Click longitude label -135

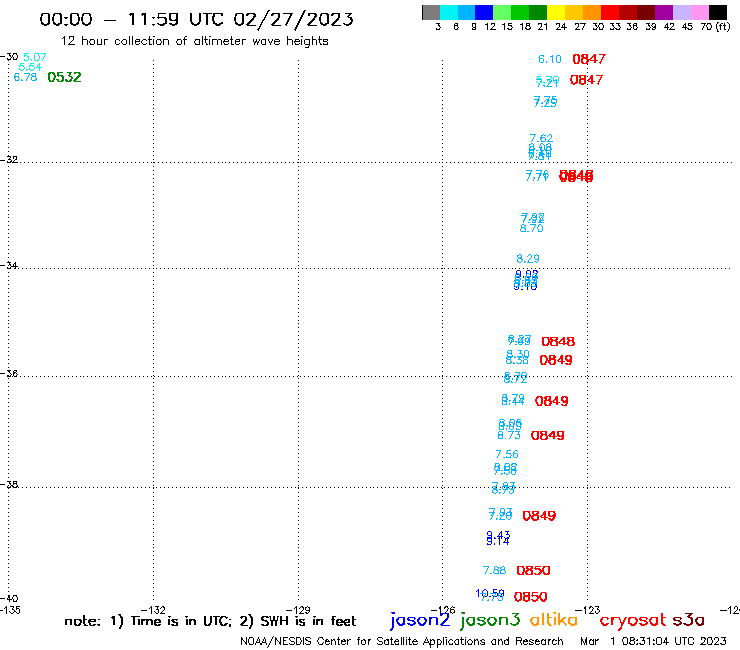pos(10,610)
